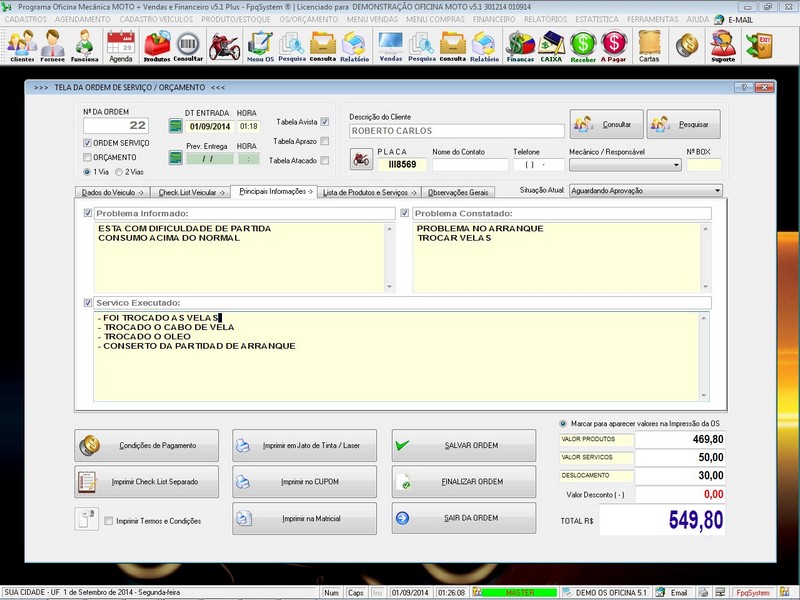800x600 pixels.
Task: Open the Vendas monitor icon
Action: pyautogui.click(x=390, y=45)
